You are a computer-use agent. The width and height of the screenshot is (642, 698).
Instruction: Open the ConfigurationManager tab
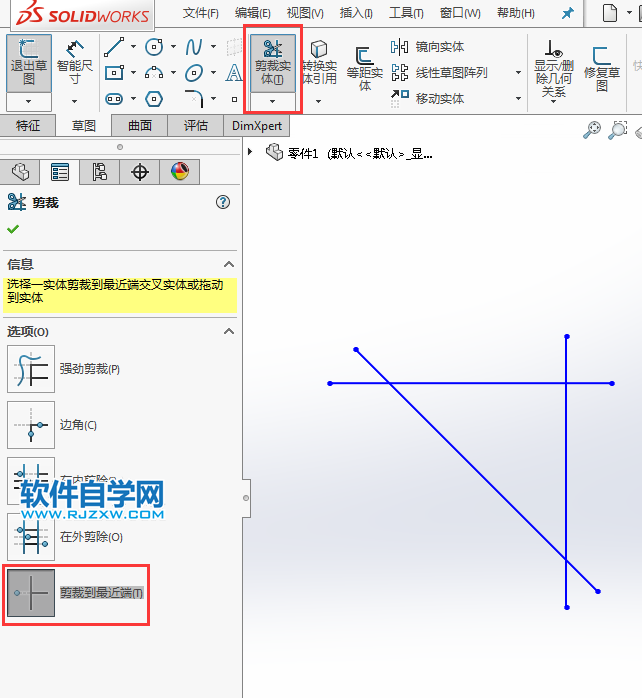(x=99, y=172)
